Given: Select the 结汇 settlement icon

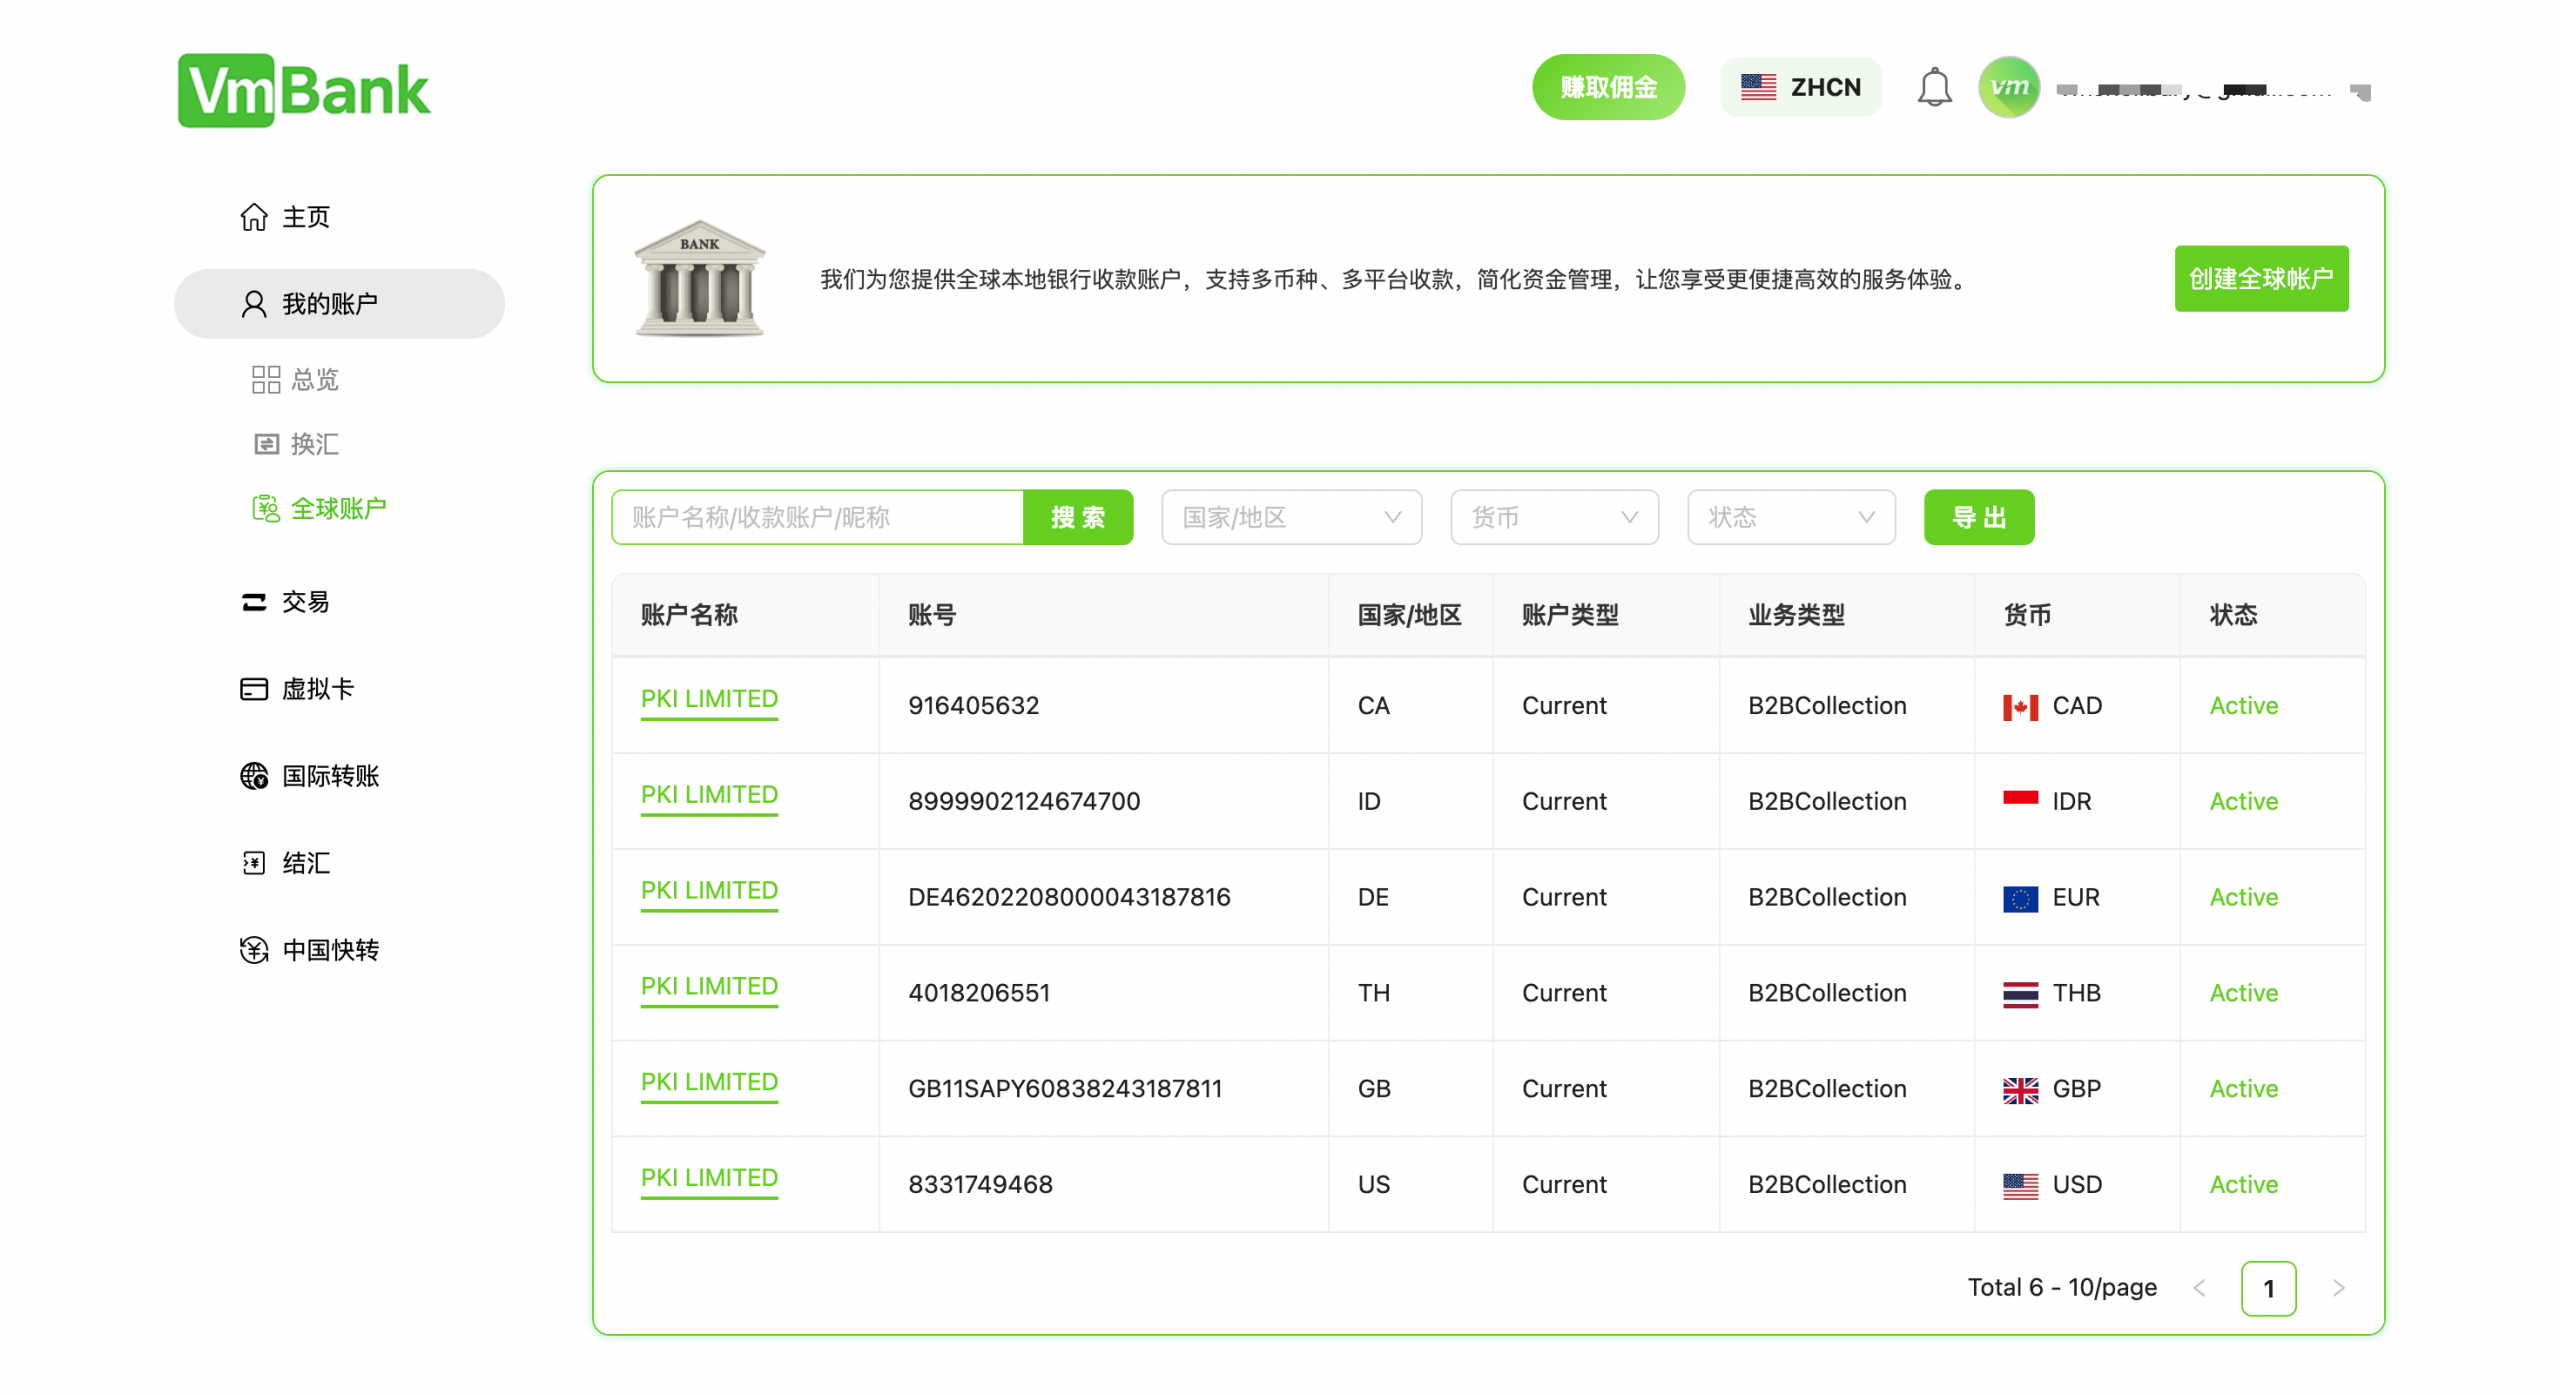Looking at the screenshot, I should coord(254,862).
